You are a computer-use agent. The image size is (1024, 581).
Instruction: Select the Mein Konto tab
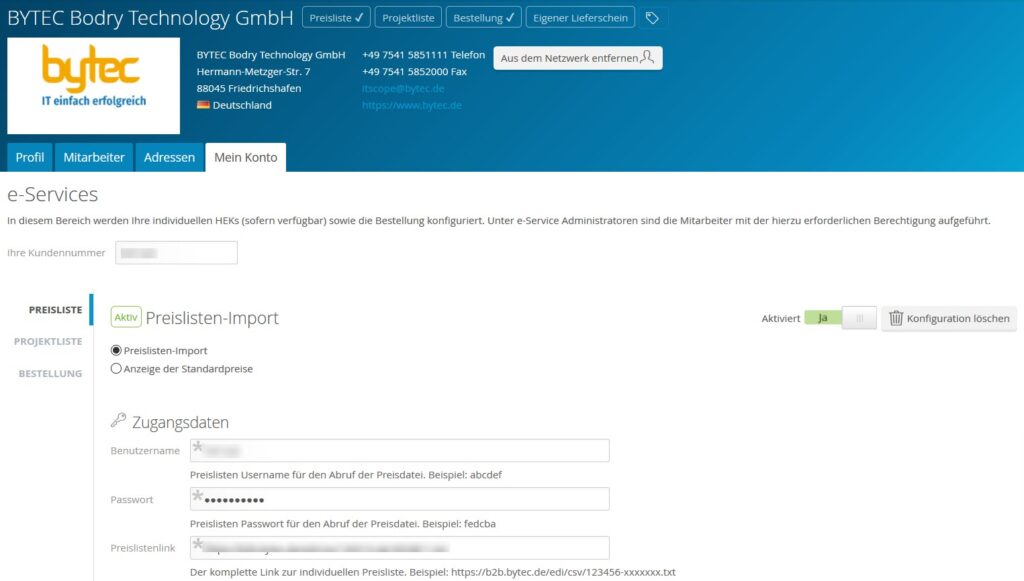(246, 157)
